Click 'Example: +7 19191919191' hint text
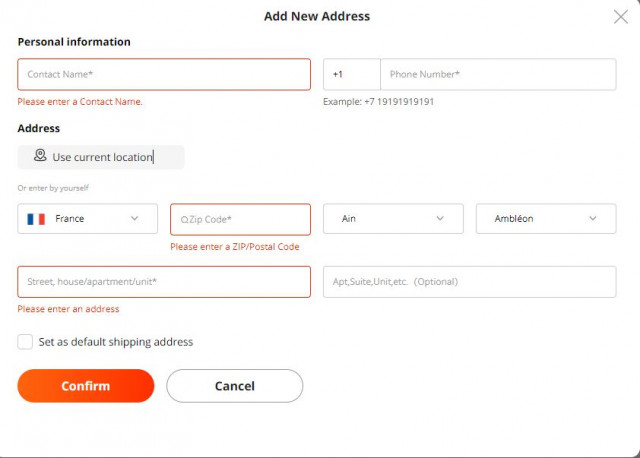 [378, 102]
